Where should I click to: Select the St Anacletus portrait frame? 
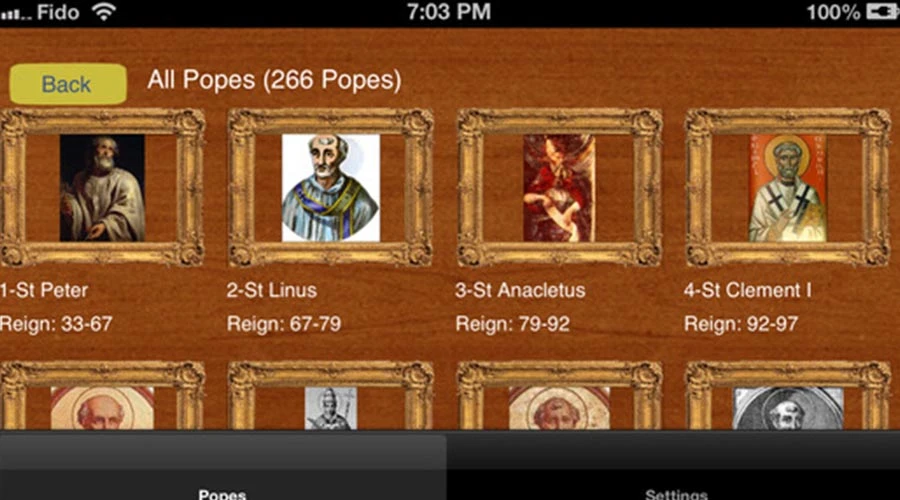559,188
